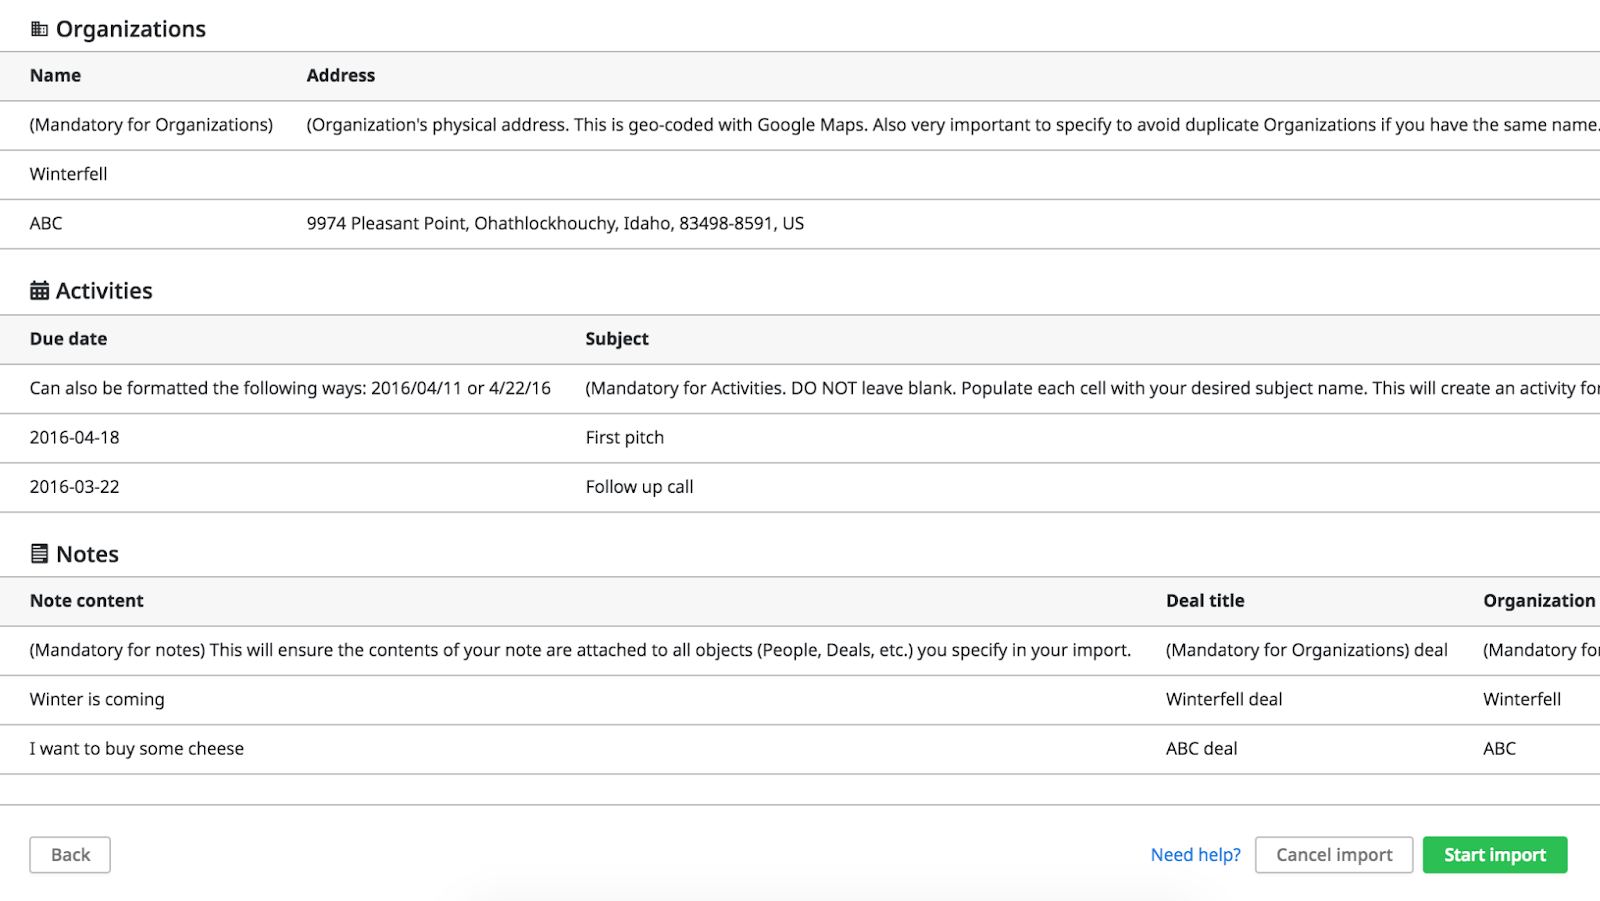Click the Address column header
The image size is (1600, 901).
click(341, 75)
